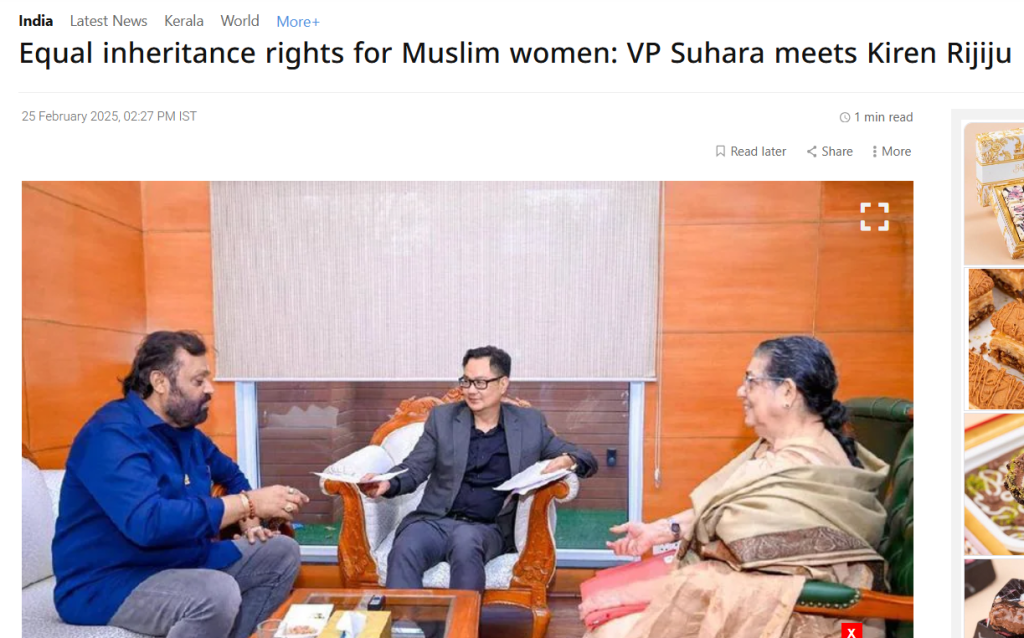Open the three-dot More options
The height and width of the screenshot is (638, 1024).
(x=874, y=152)
